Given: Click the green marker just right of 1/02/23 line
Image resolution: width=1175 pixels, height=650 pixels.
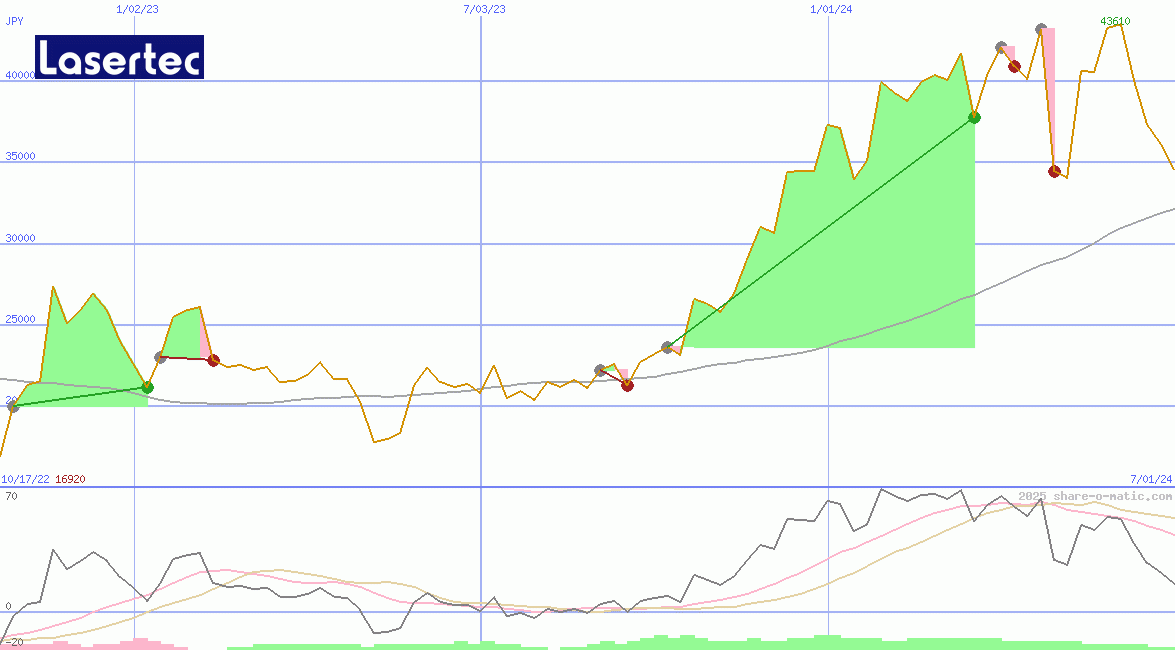Looking at the screenshot, I should tap(147, 387).
